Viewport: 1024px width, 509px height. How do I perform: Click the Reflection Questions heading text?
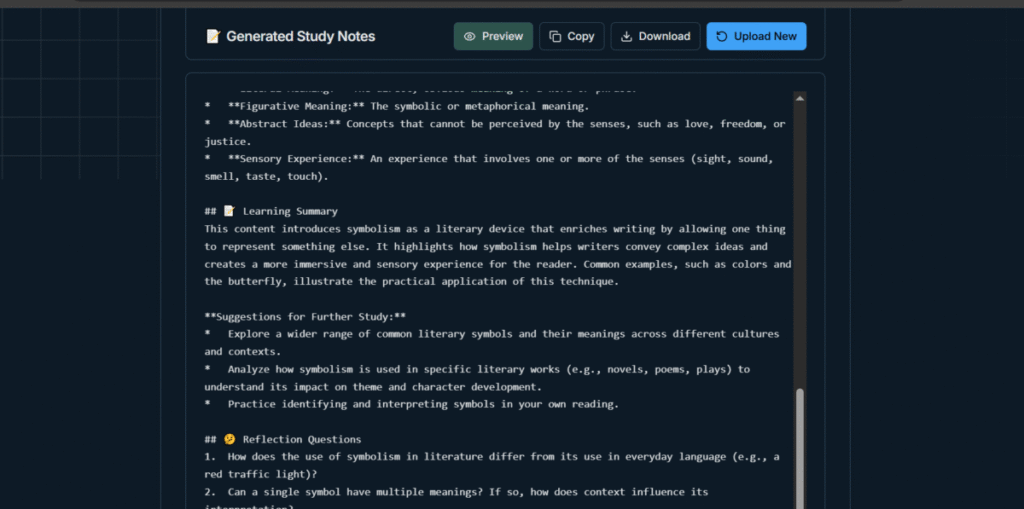click(301, 439)
